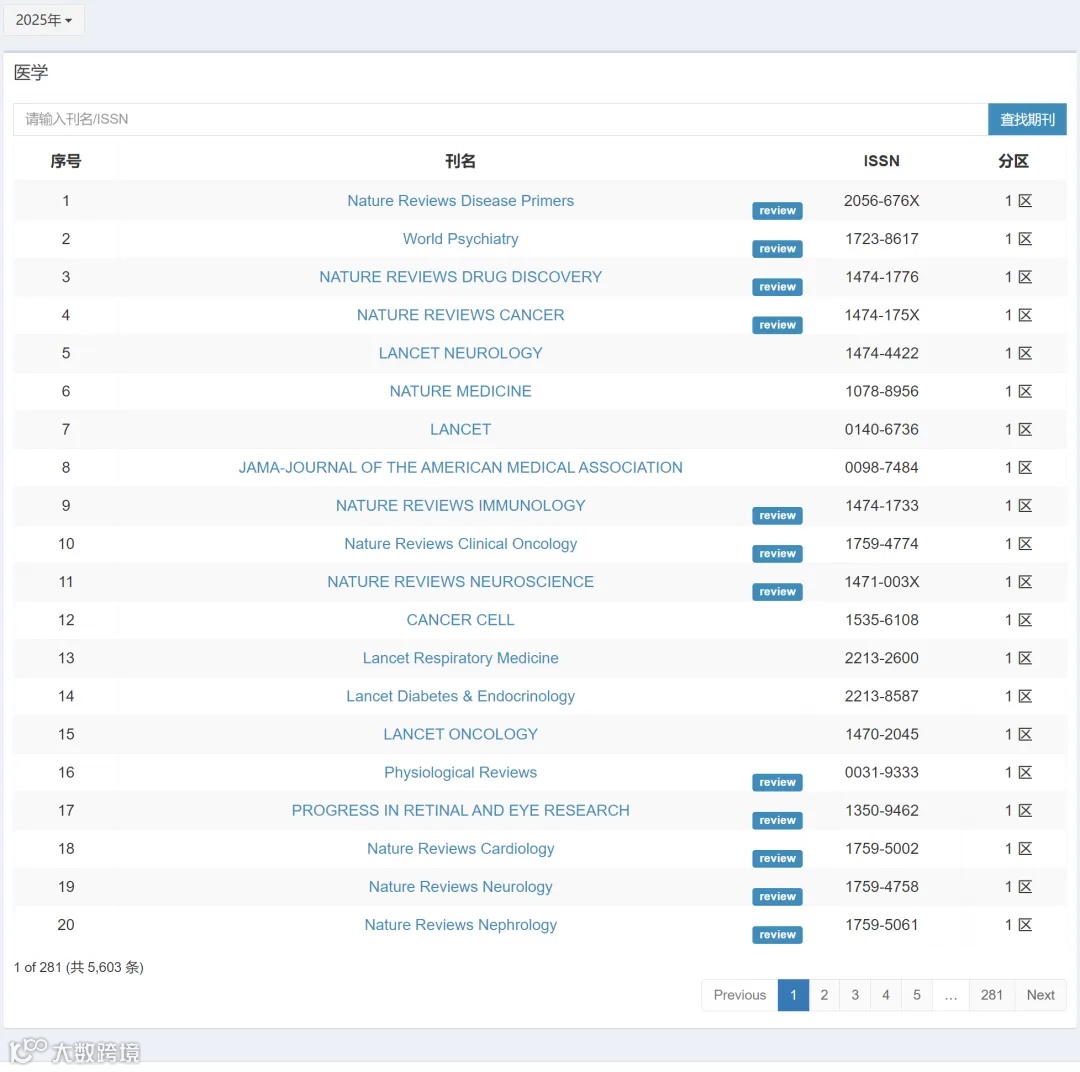Open NATURE REVIEWS CANCER link
Screen dimensions: 1080x1072
click(460, 315)
